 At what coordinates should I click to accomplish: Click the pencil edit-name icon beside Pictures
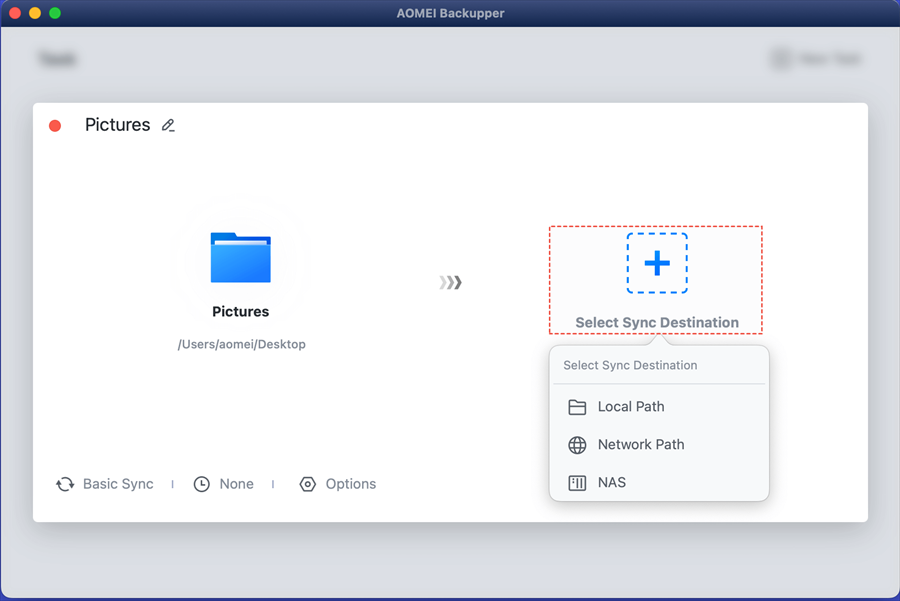168,125
